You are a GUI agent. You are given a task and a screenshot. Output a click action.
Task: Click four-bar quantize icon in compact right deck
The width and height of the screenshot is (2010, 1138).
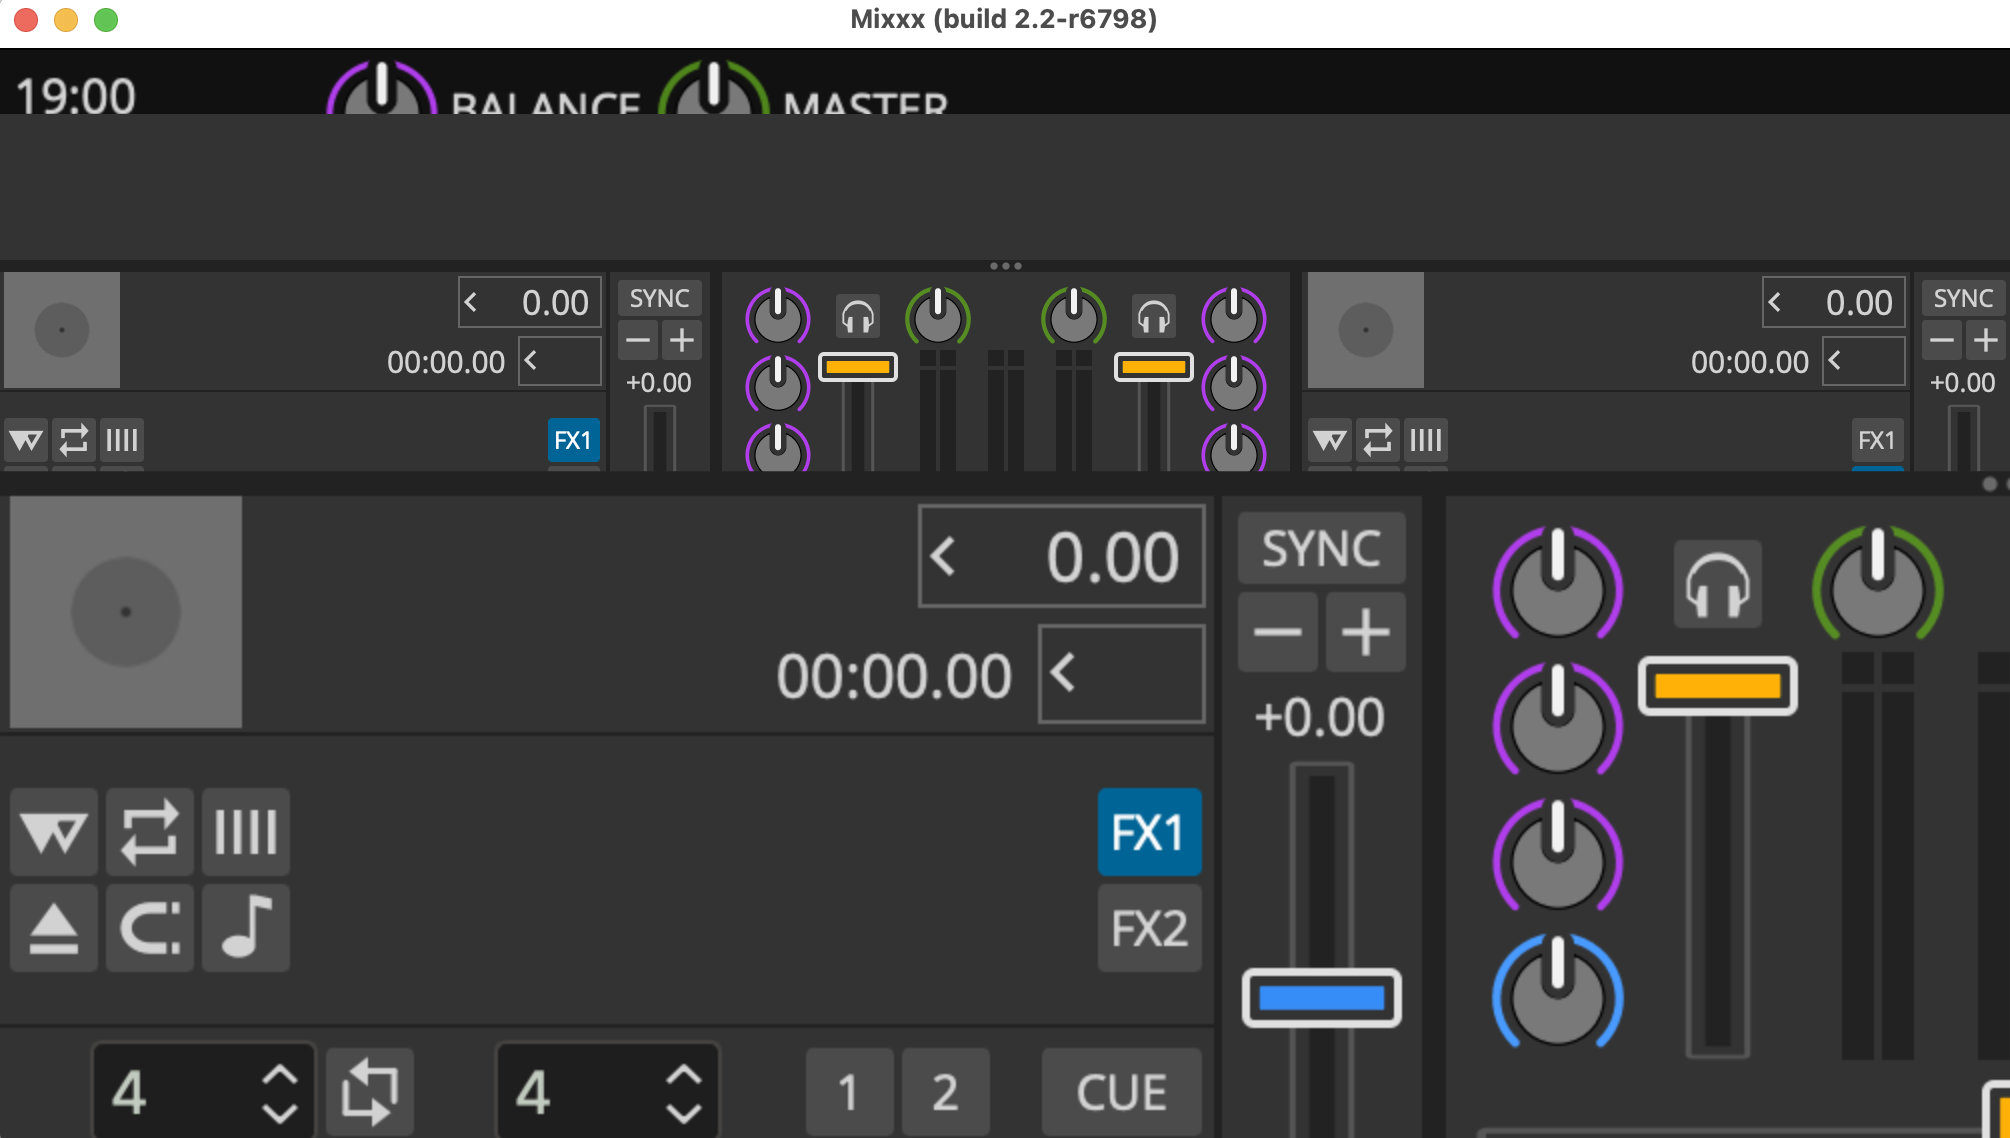click(x=1426, y=440)
